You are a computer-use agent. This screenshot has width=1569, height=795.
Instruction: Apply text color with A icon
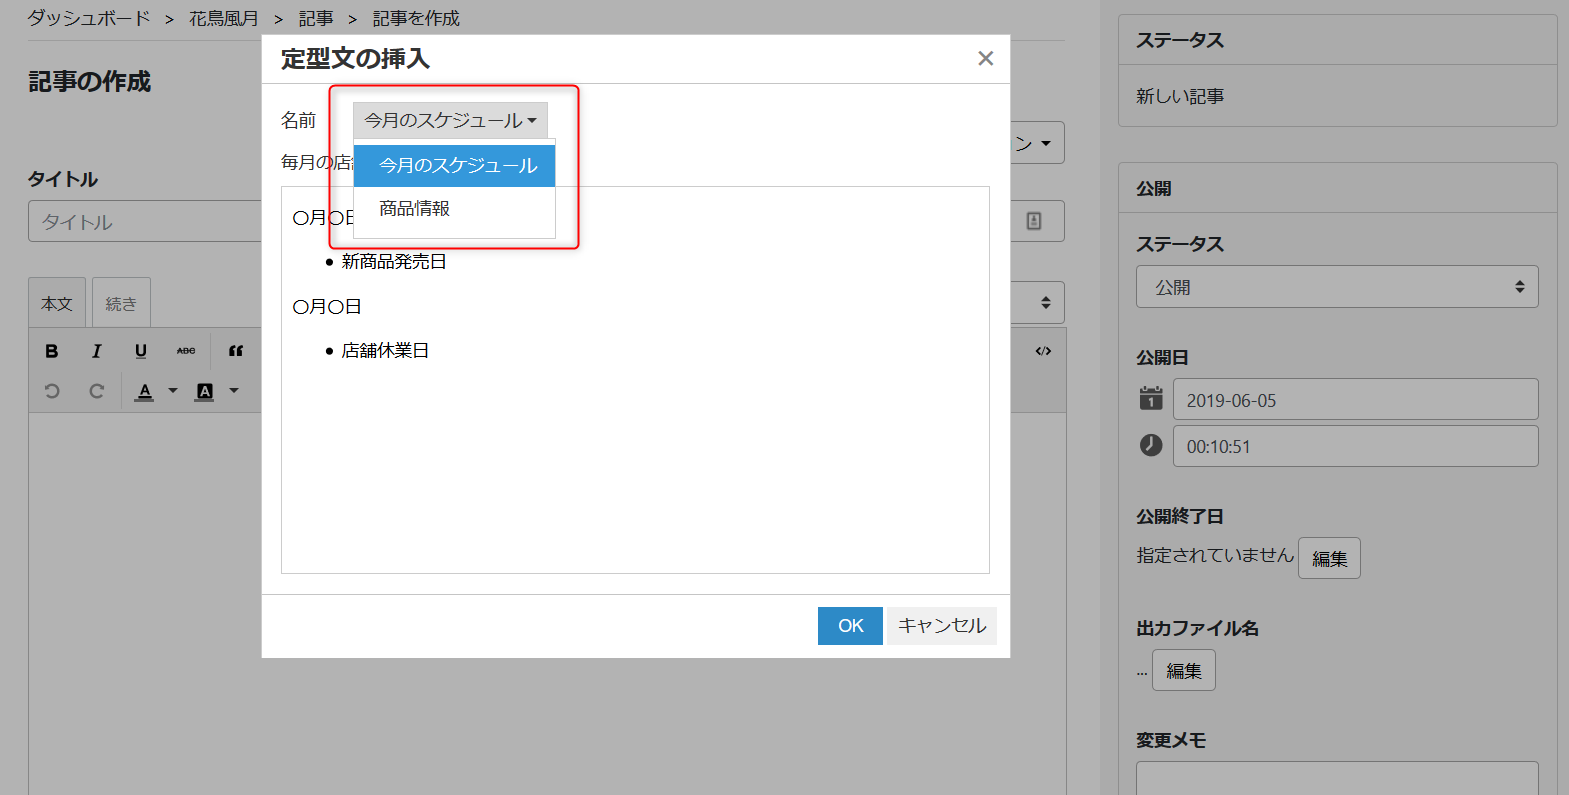pyautogui.click(x=145, y=391)
